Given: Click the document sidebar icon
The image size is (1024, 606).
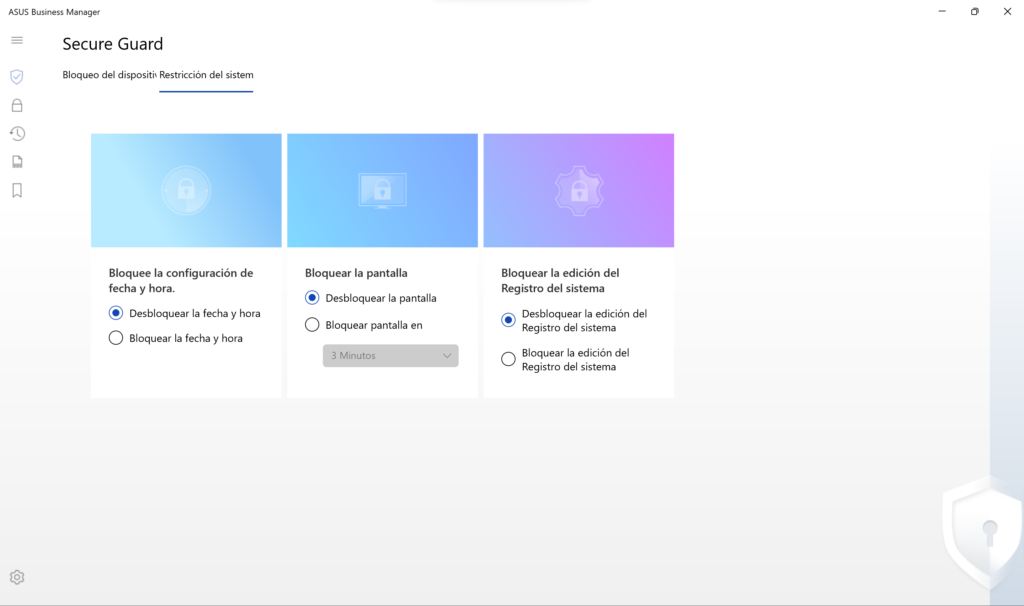Looking at the screenshot, I should click(17, 162).
